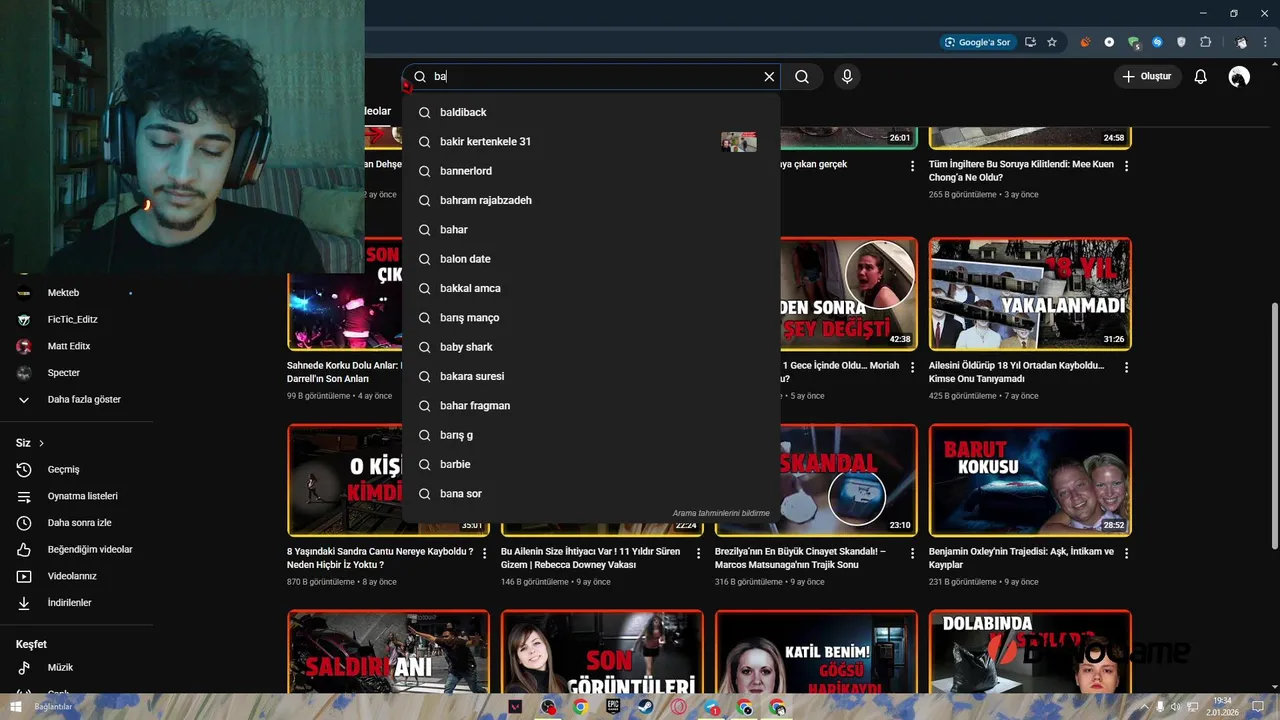The height and width of the screenshot is (720, 1280).
Task: Clear the search box with the X icon
Action: (769, 76)
